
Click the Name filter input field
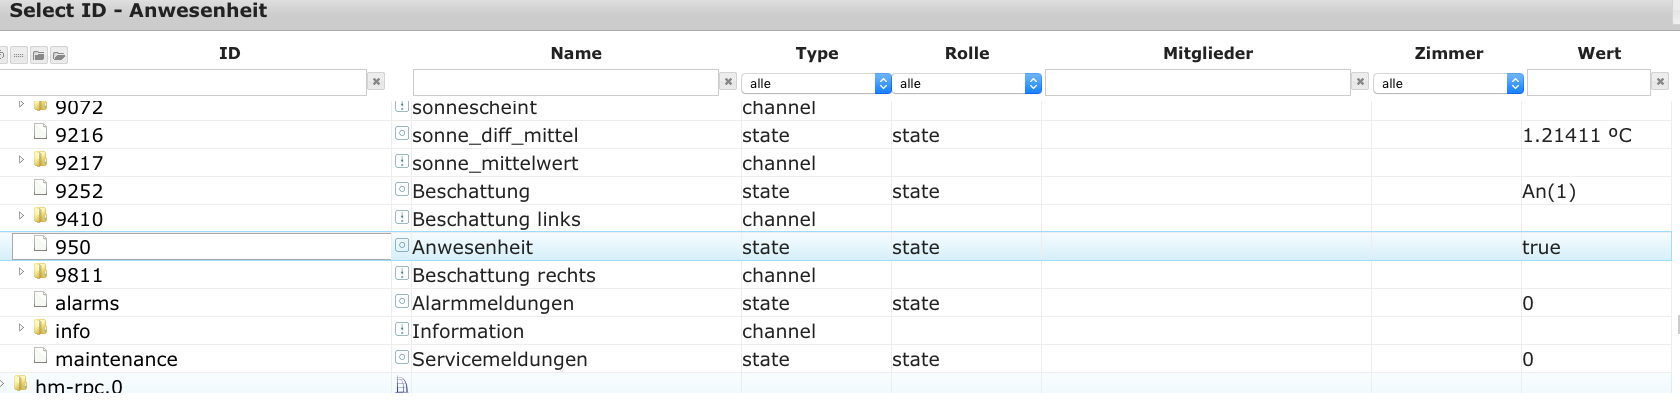[x=565, y=82]
